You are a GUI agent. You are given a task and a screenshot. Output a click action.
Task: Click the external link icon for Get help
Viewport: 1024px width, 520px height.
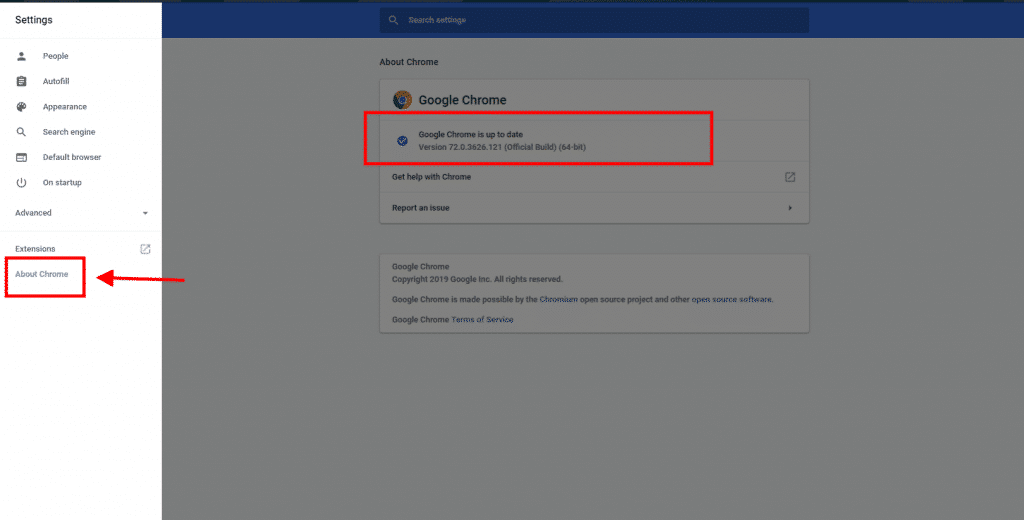789,177
